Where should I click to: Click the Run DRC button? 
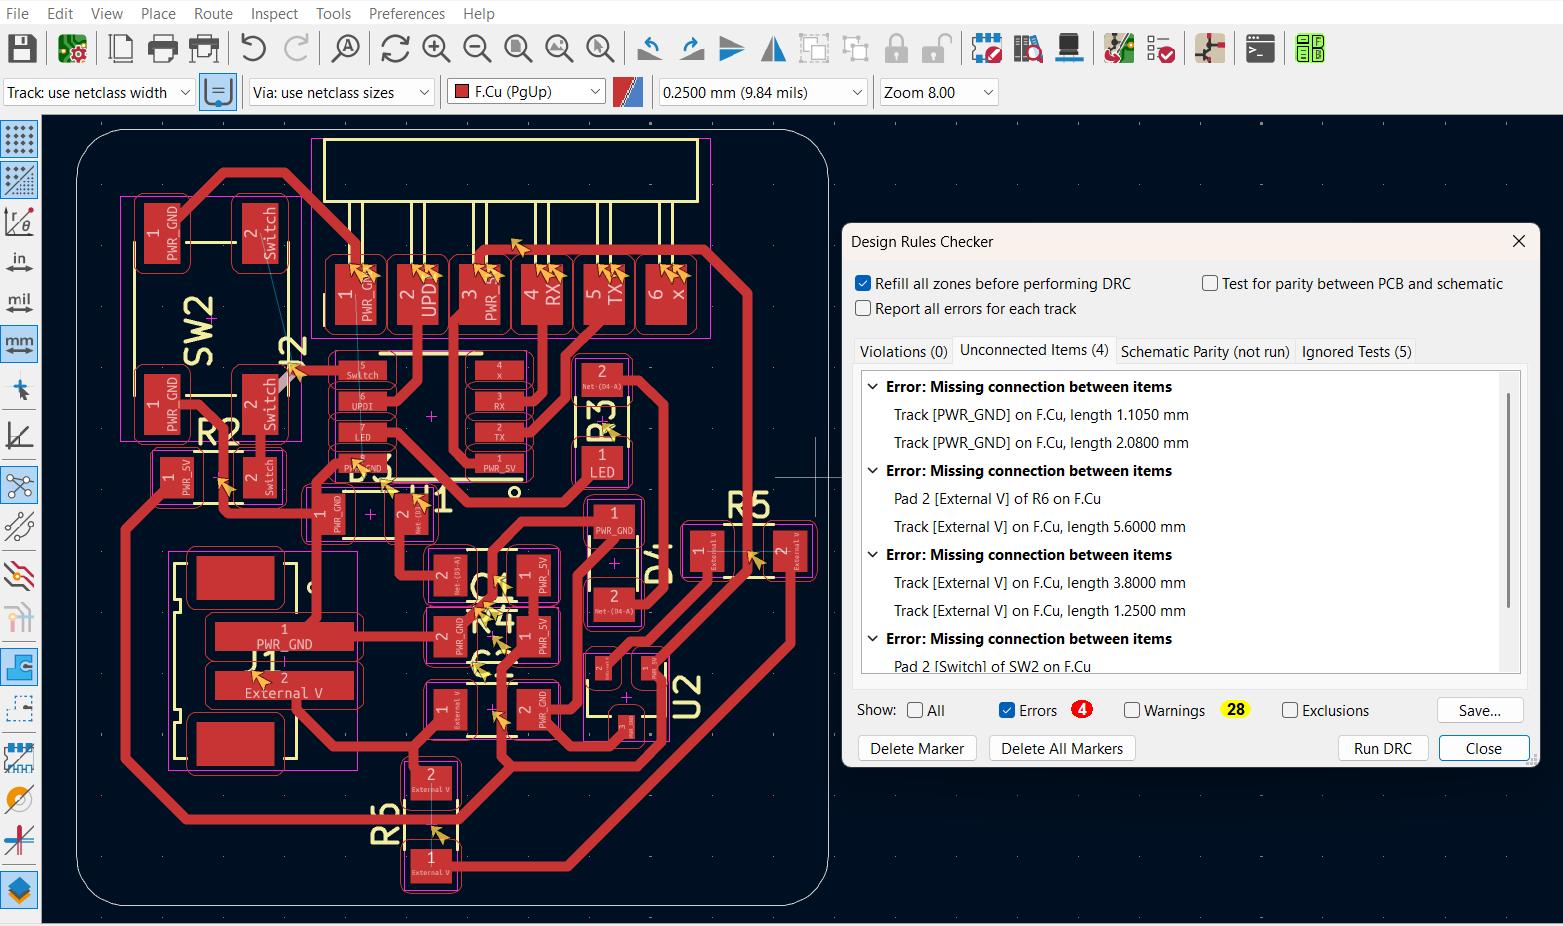1383,748
